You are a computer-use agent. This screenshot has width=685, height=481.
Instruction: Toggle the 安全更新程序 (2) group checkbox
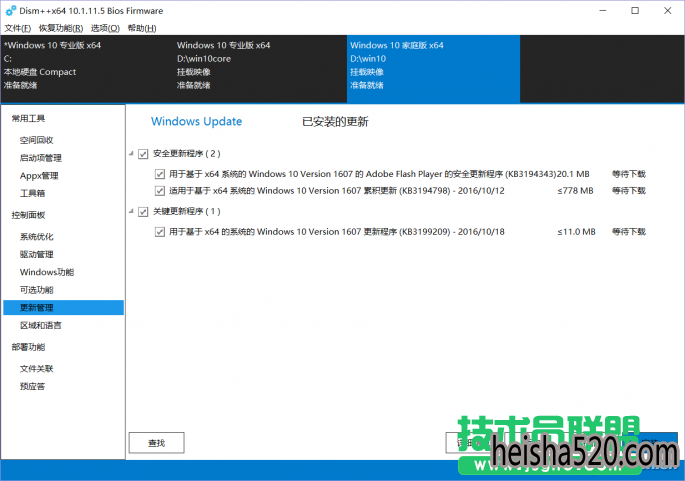(143, 154)
